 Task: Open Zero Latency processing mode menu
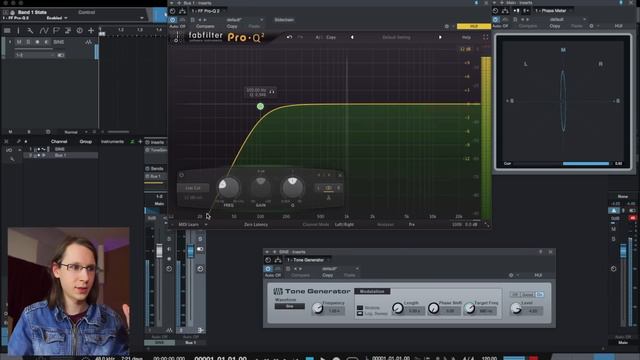256,224
